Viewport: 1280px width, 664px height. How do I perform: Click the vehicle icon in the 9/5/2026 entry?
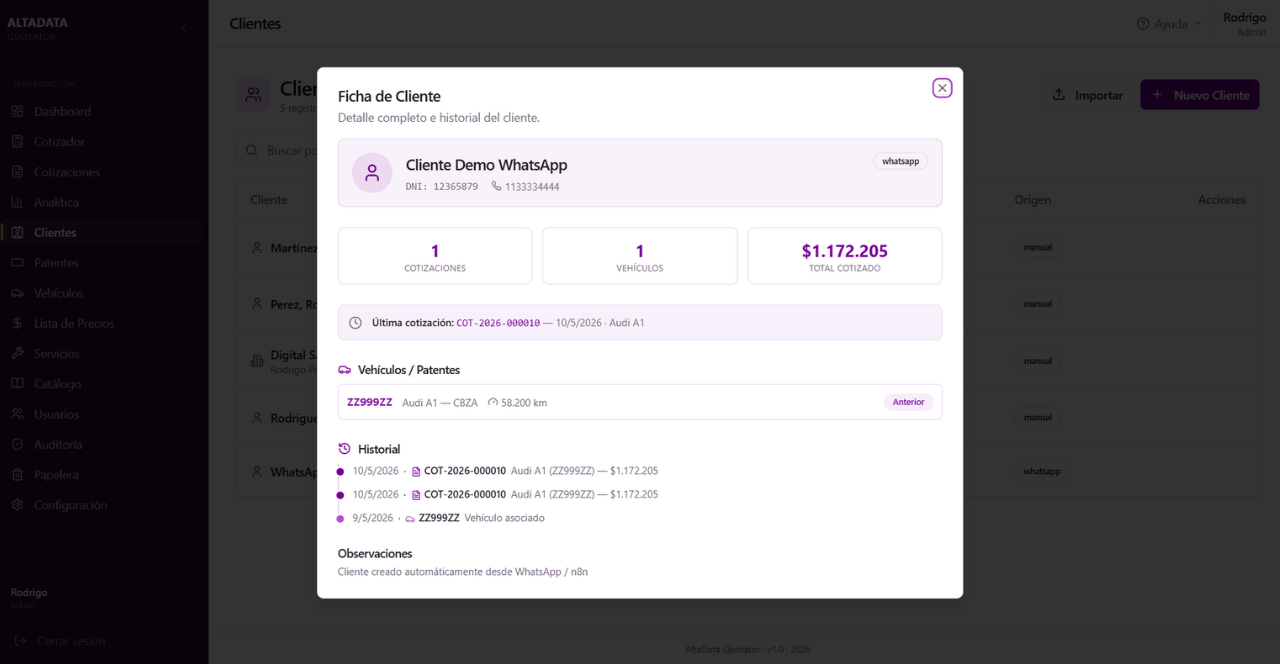pos(410,519)
